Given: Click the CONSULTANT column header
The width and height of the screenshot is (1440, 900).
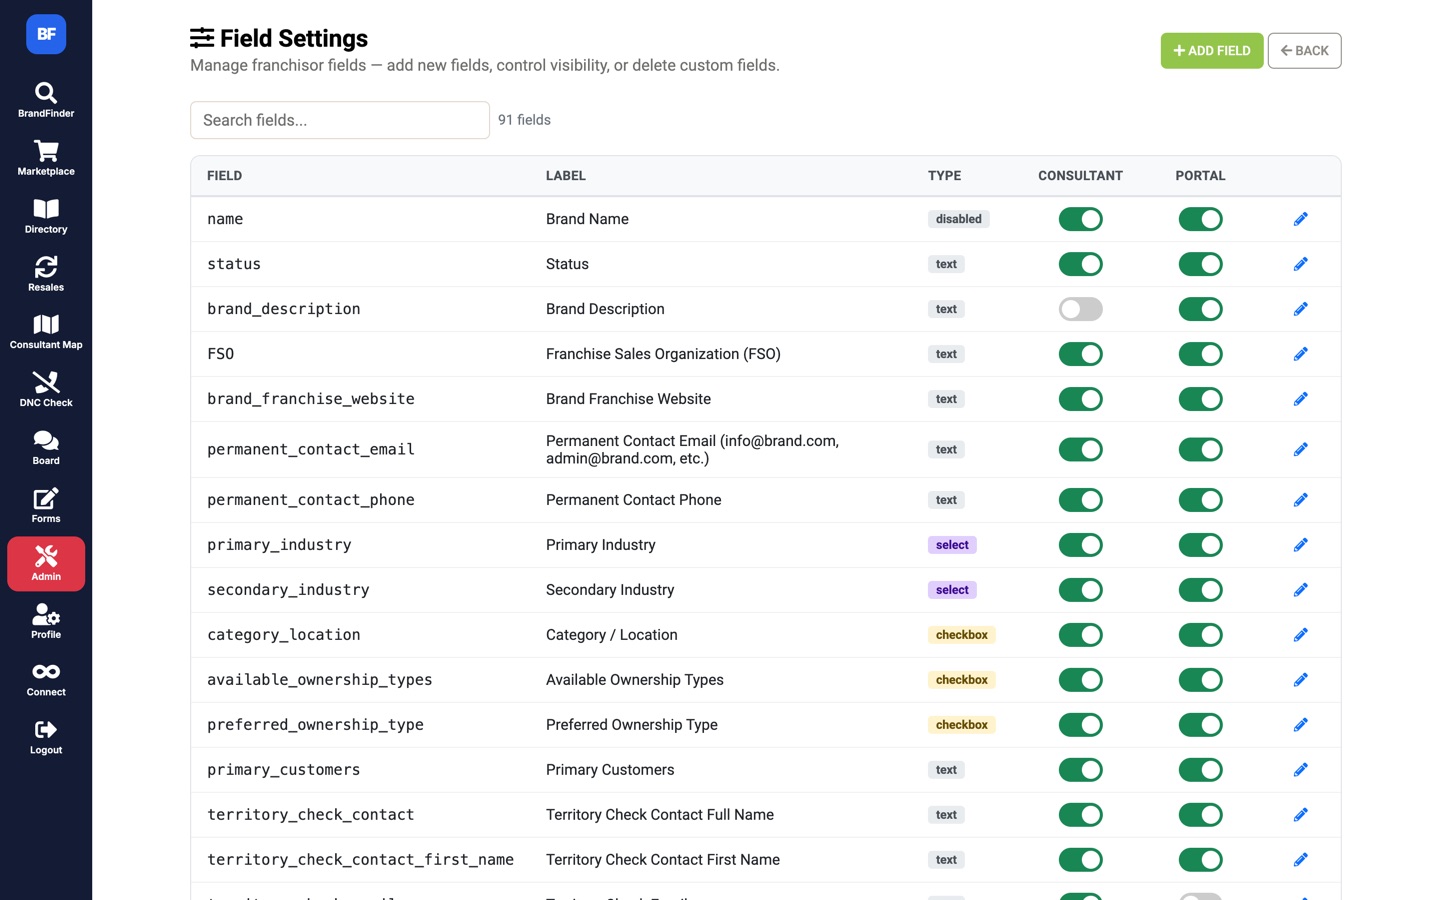Looking at the screenshot, I should coord(1080,176).
